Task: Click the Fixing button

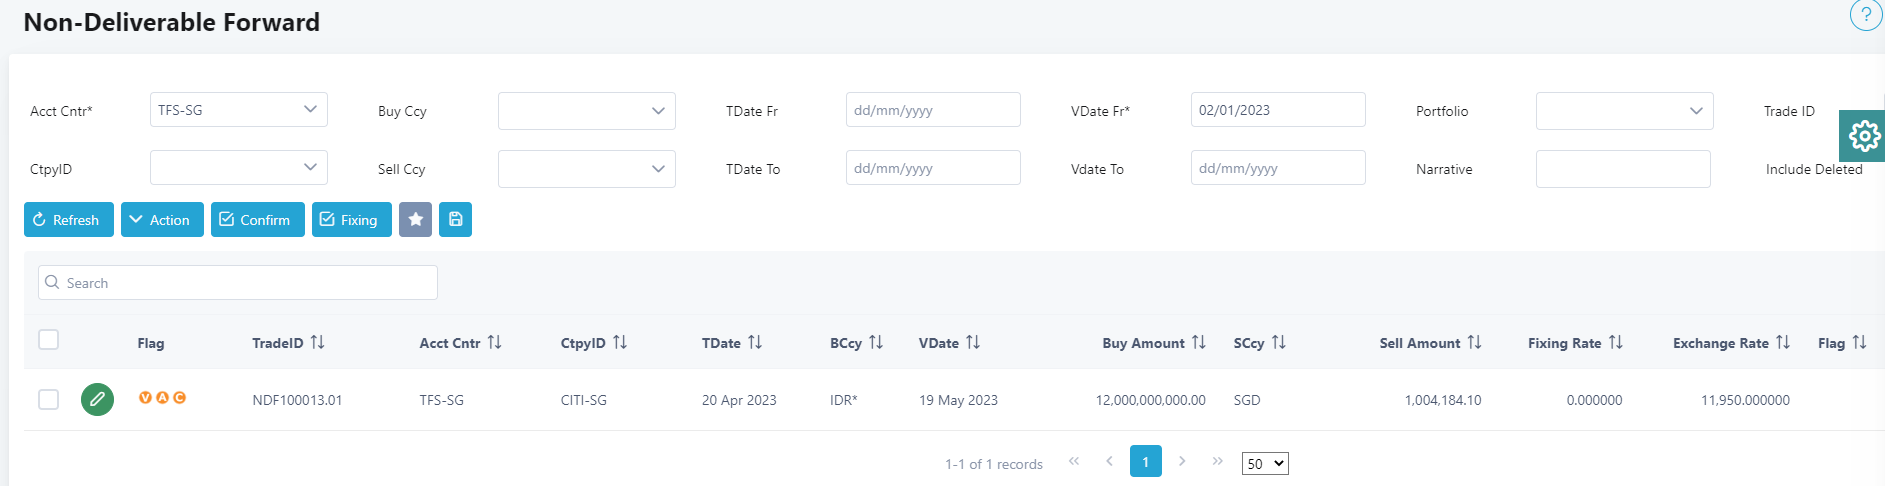Action: 351,220
